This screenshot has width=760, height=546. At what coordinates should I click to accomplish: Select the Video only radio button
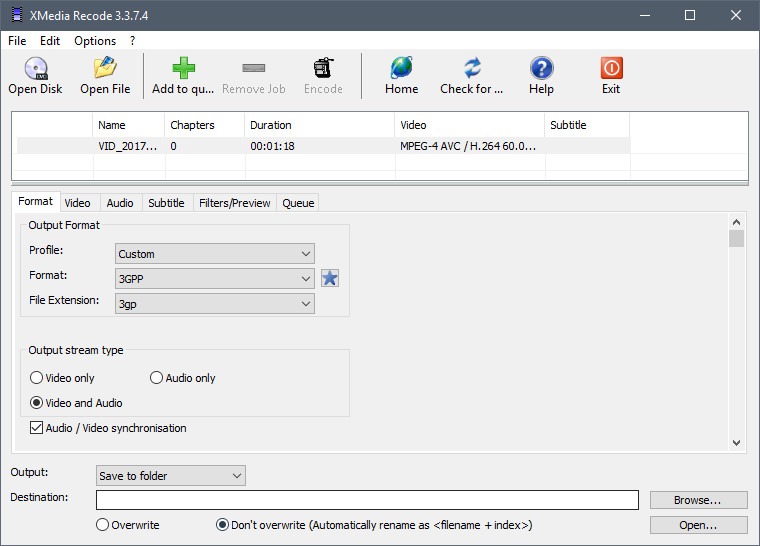(x=37, y=378)
